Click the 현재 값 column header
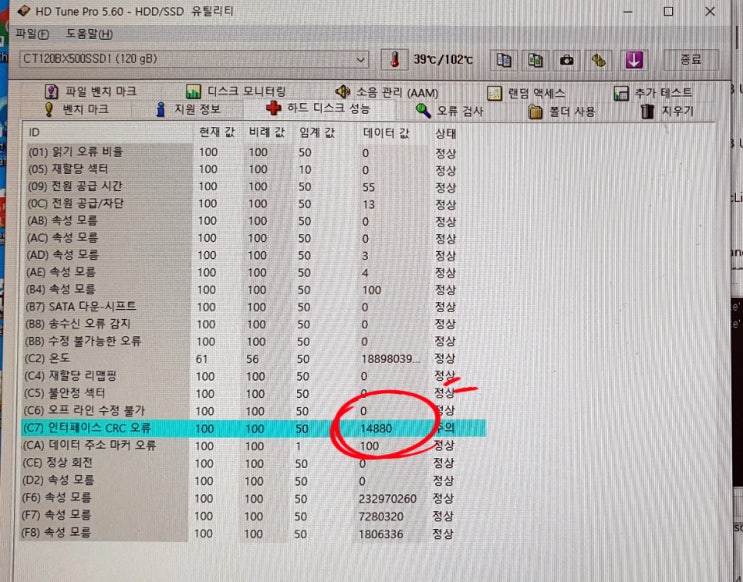The width and height of the screenshot is (743, 582). tap(217, 132)
